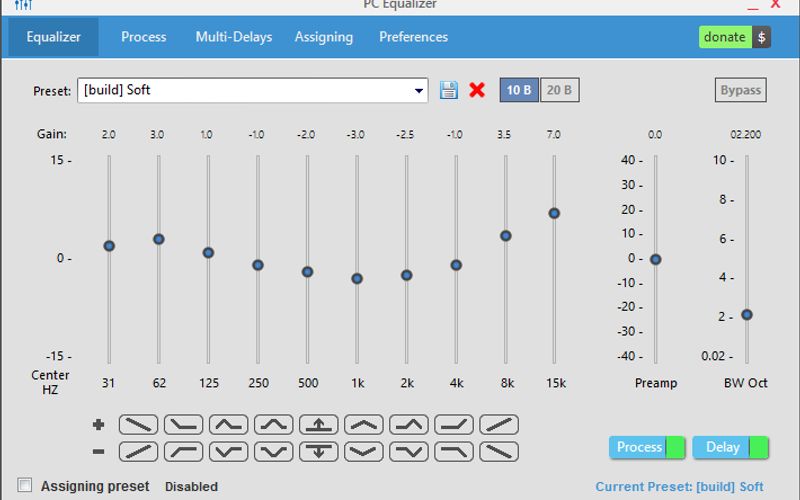Save preset with the floppy disk icon
The width and height of the screenshot is (800, 500).
click(x=448, y=90)
